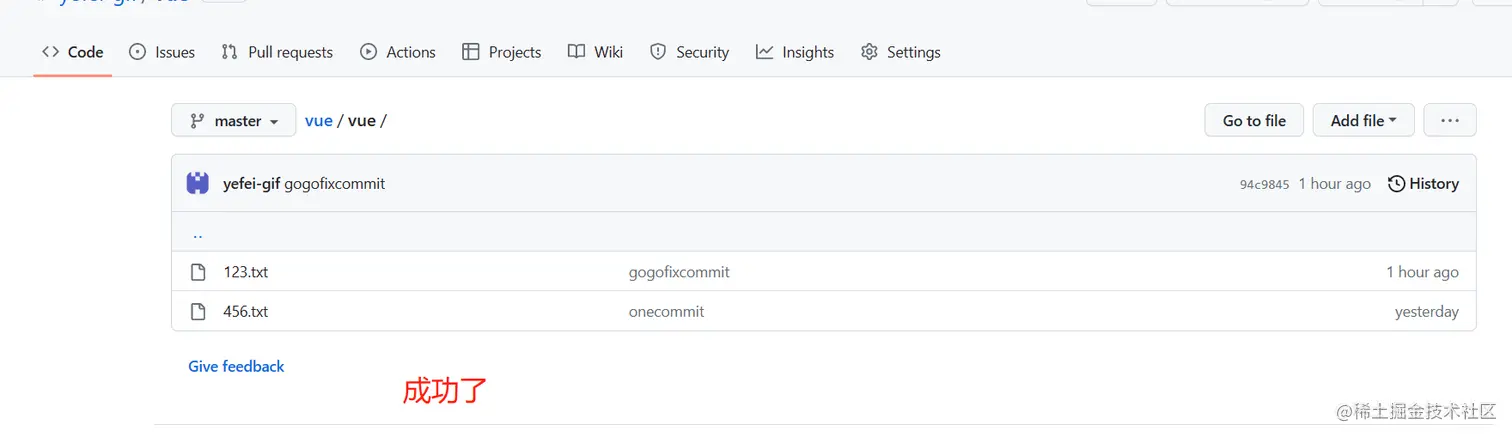Open the Actions tab

(398, 52)
